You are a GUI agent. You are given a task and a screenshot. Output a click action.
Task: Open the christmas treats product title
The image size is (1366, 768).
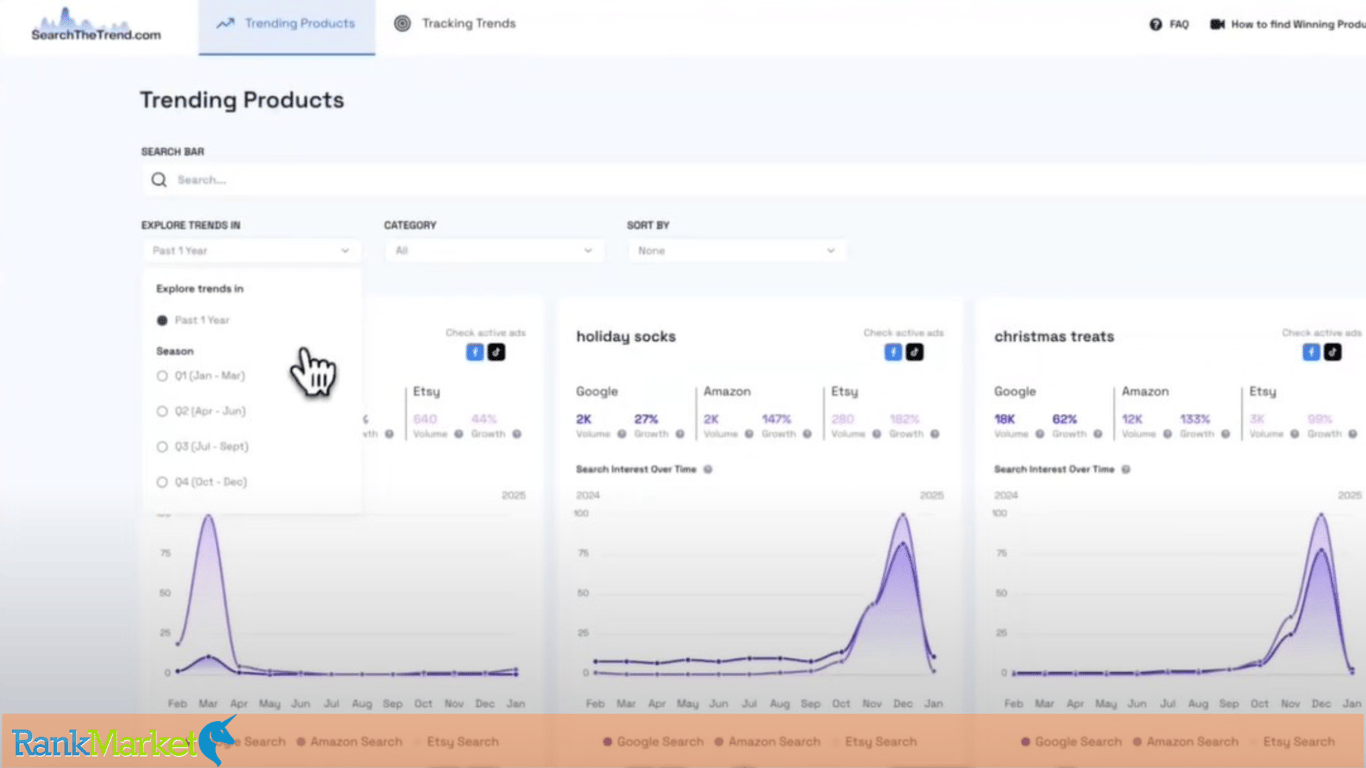pos(1054,337)
